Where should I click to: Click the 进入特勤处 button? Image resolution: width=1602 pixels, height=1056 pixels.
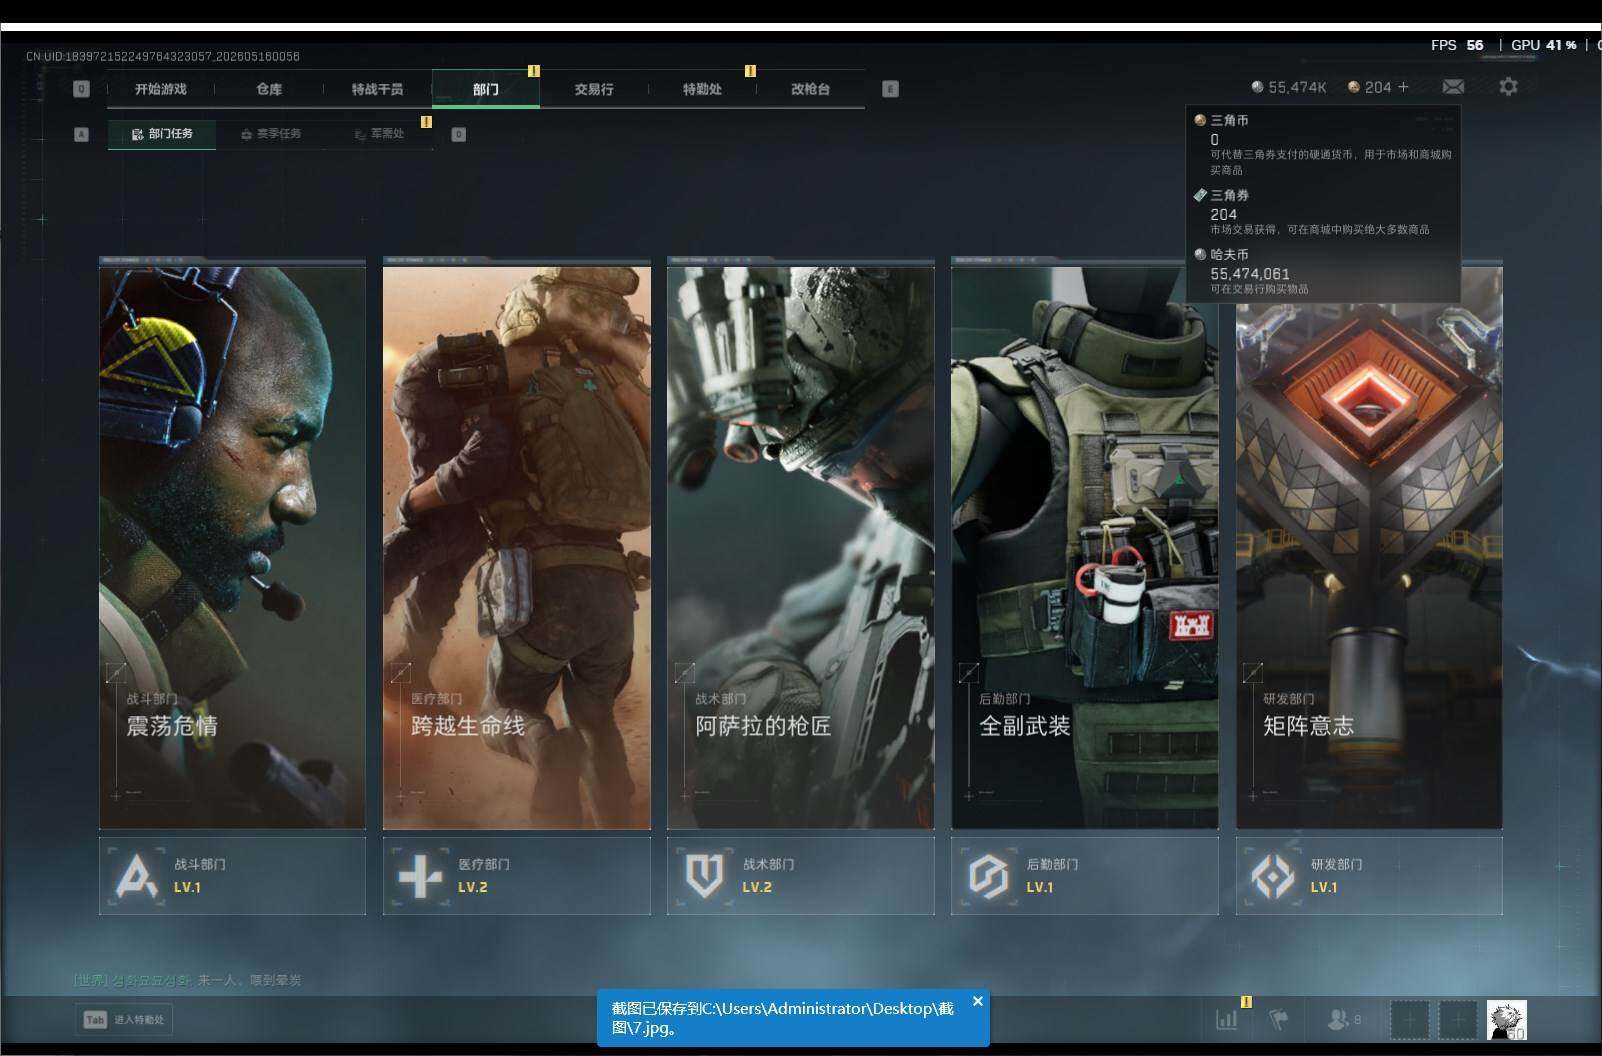(x=124, y=1020)
